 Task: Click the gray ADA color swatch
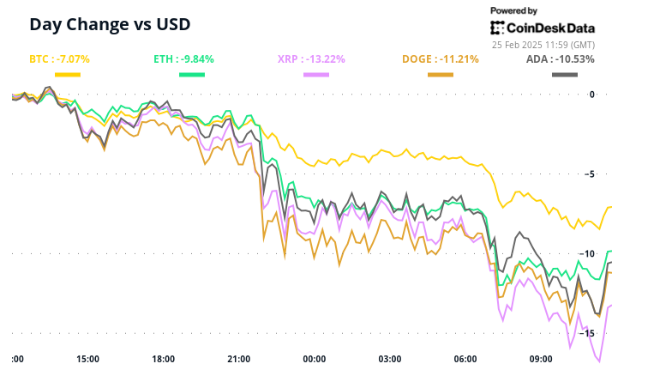click(x=565, y=74)
